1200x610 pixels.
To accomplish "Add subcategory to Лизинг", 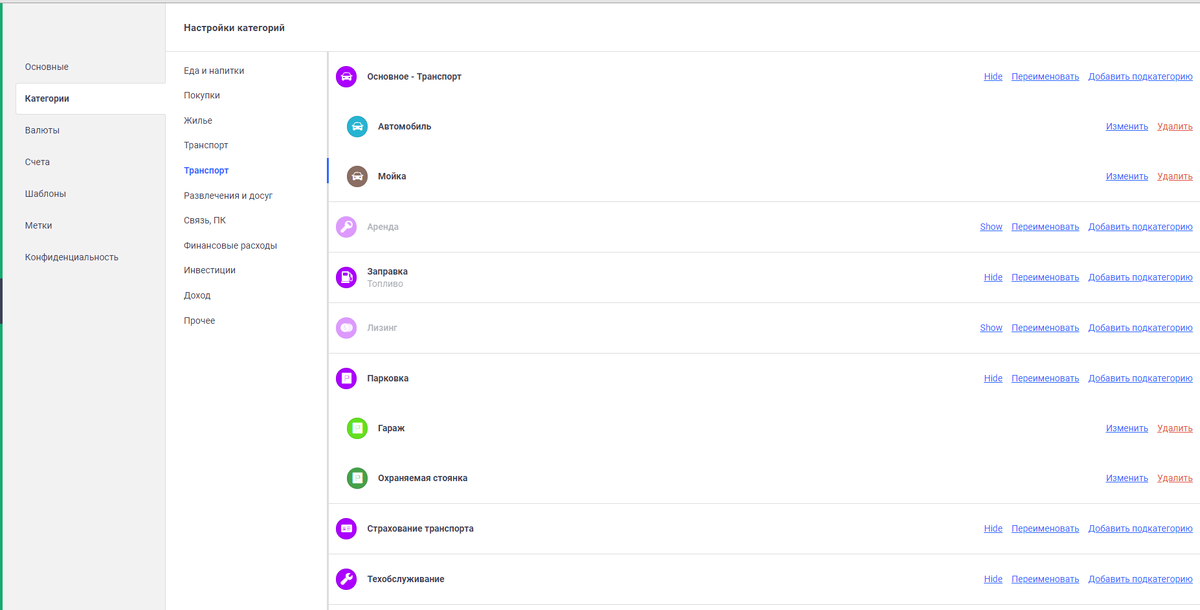I will (x=1140, y=327).
